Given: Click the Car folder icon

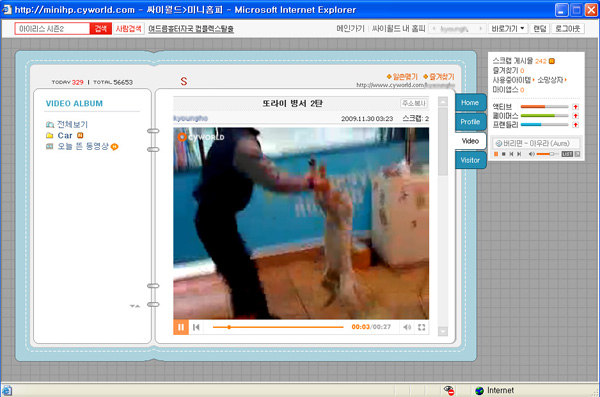Looking at the screenshot, I should click(50, 136).
